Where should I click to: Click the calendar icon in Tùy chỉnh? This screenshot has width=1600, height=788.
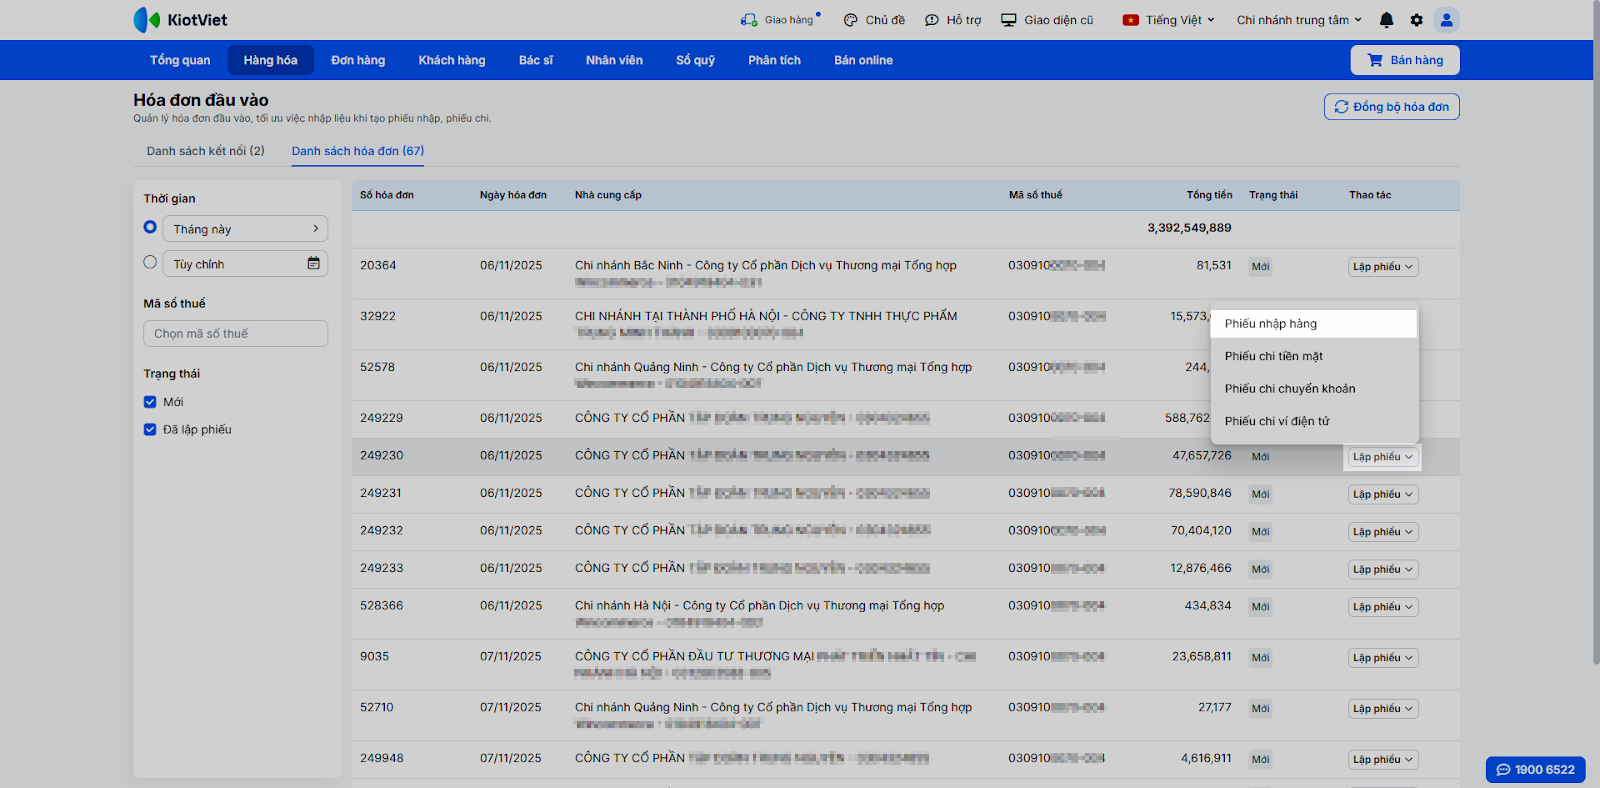(313, 264)
